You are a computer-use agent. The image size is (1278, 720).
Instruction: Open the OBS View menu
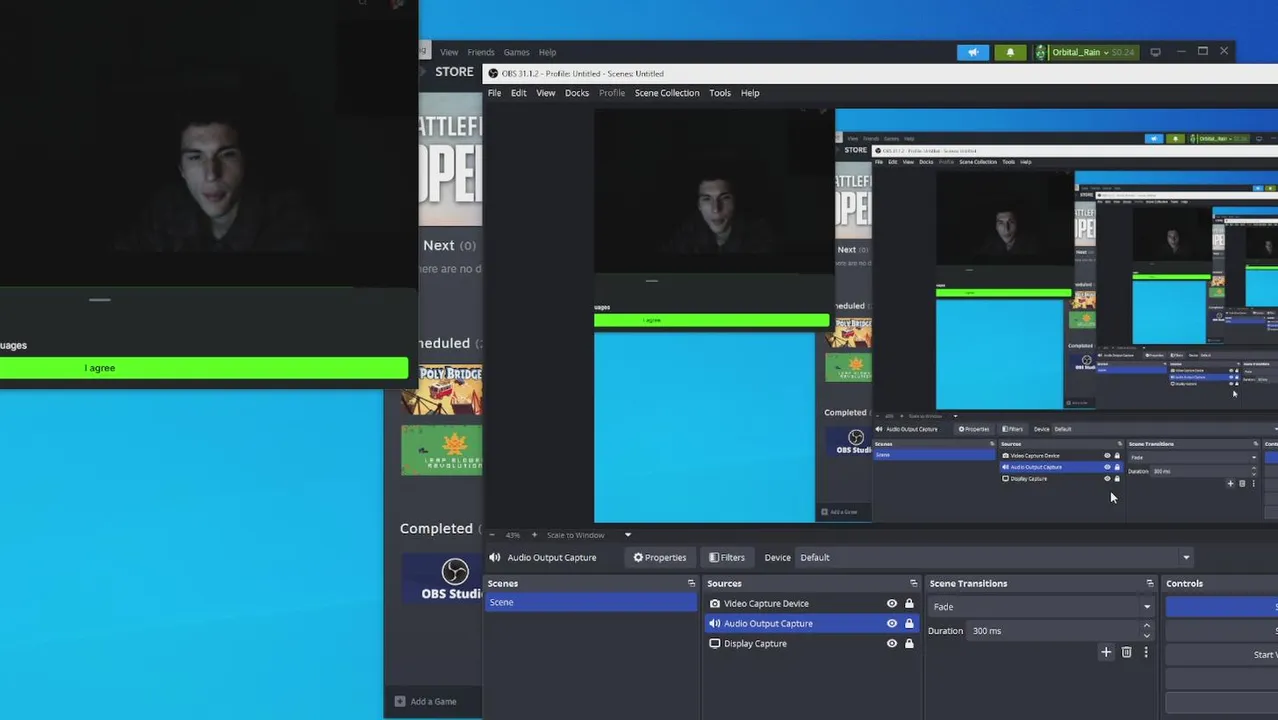[x=545, y=93]
